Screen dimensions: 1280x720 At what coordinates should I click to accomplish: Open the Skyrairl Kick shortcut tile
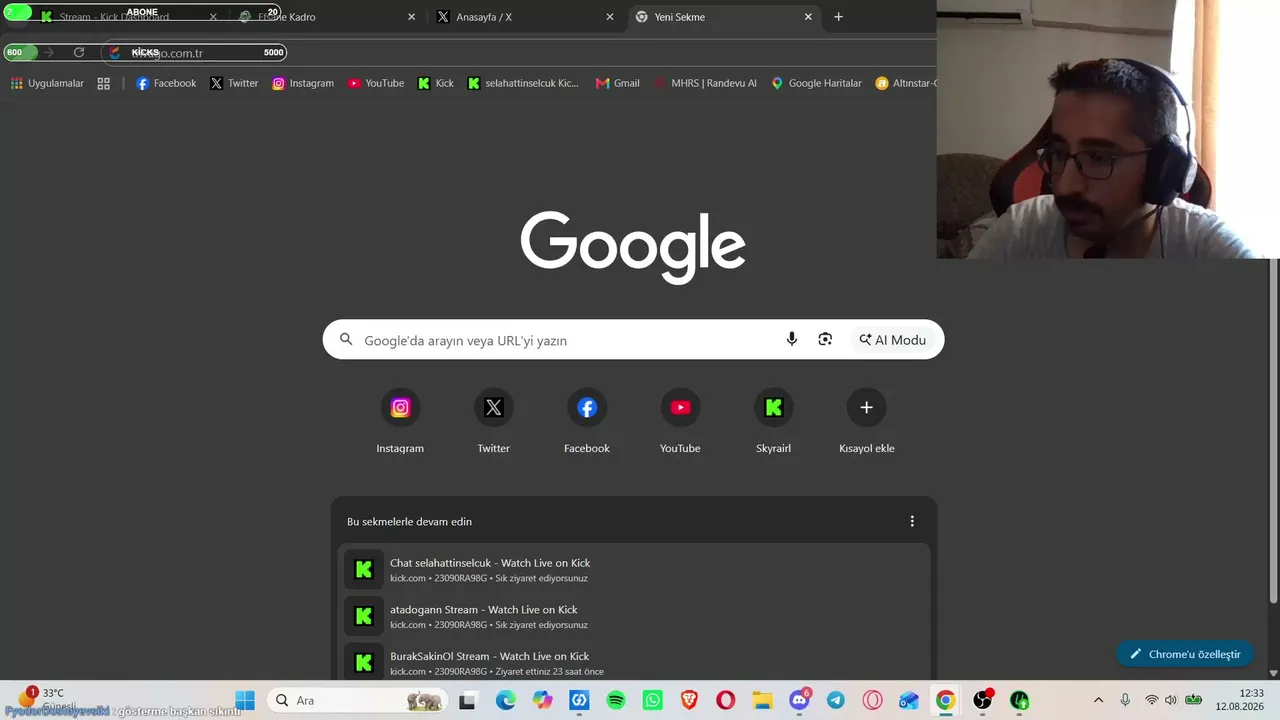pyautogui.click(x=773, y=421)
